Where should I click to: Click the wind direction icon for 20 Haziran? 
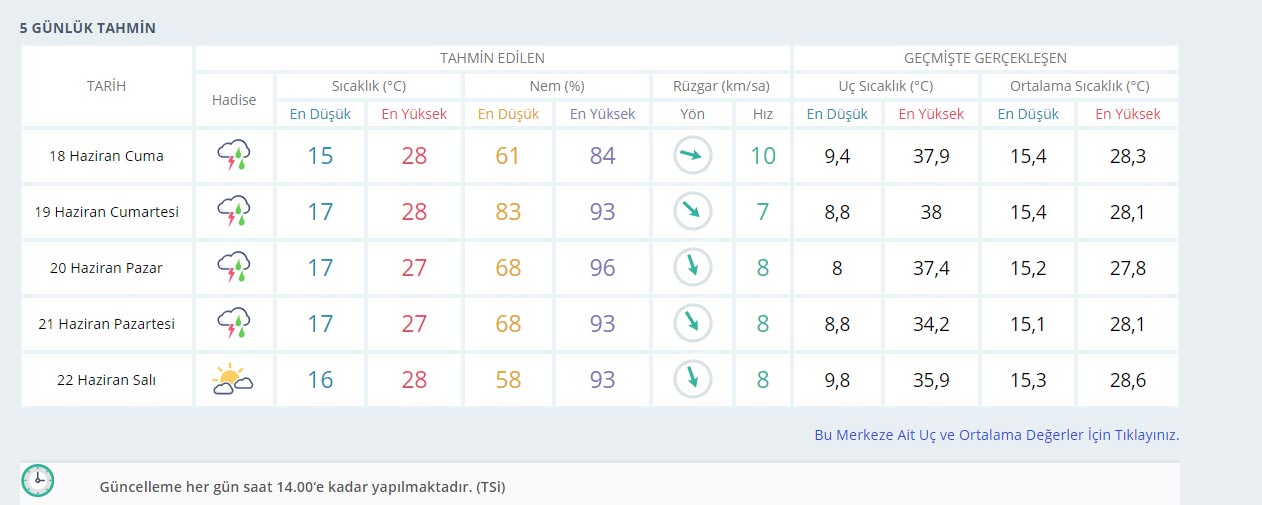point(692,268)
